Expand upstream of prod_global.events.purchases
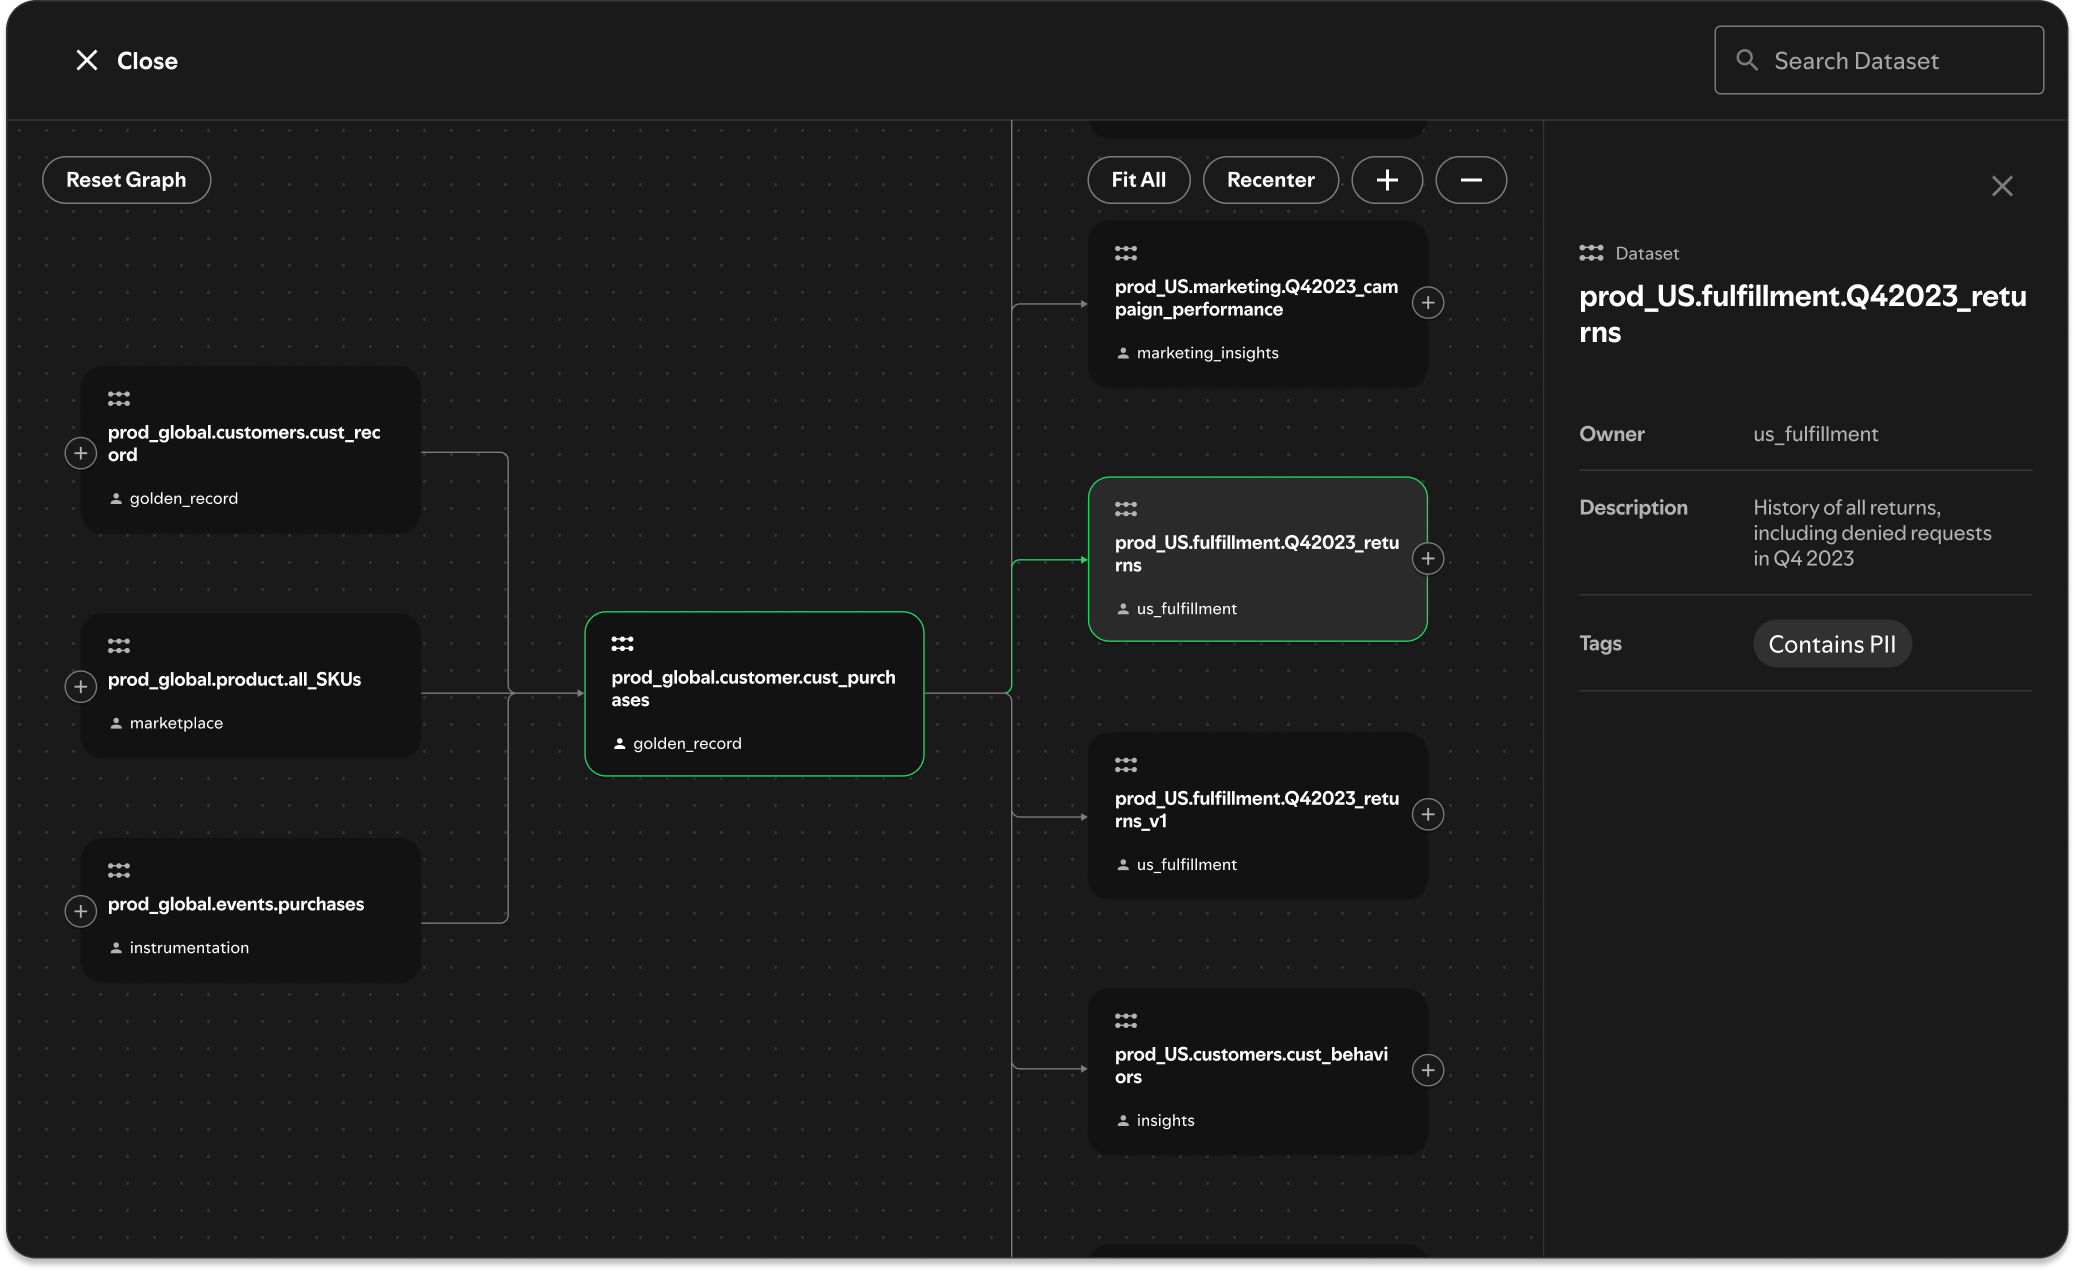2075x1271 pixels. click(x=80, y=911)
